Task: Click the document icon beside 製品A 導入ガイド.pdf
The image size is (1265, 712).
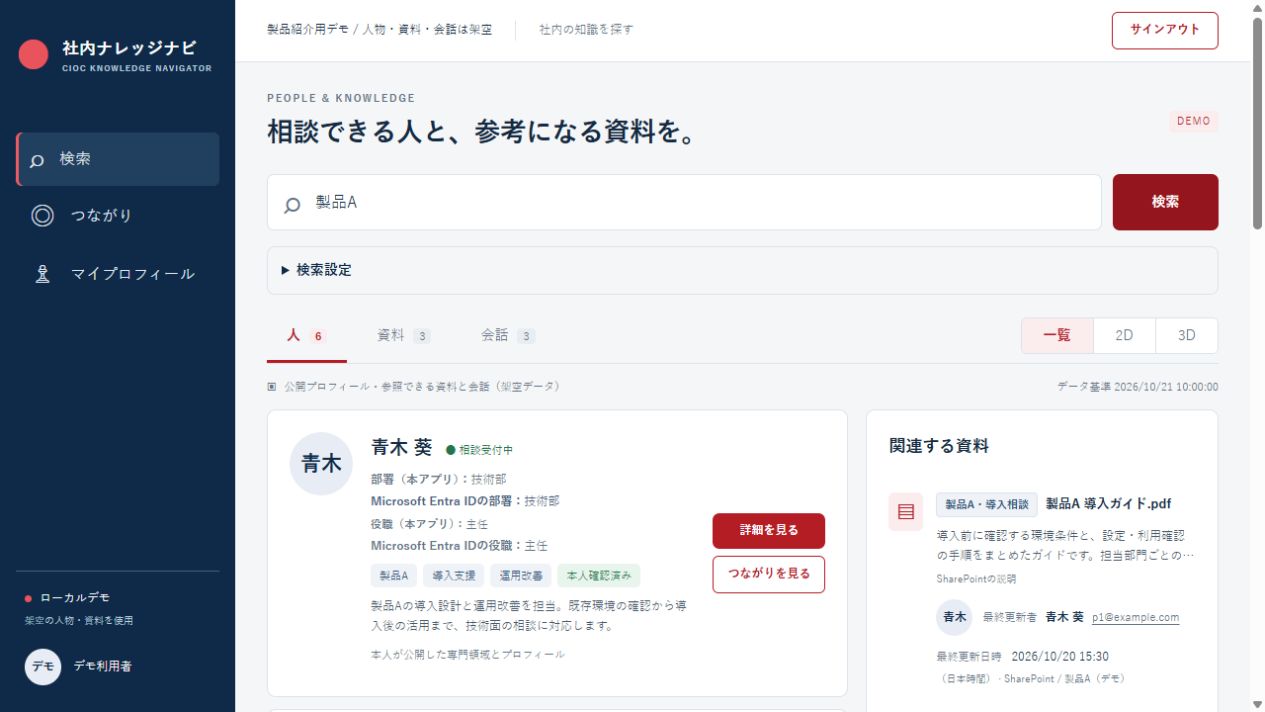Action: tap(906, 512)
